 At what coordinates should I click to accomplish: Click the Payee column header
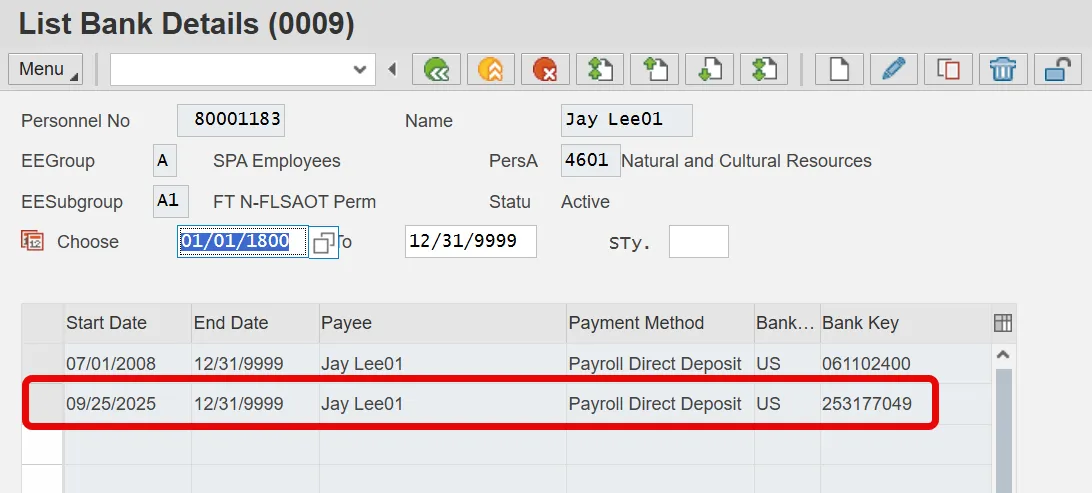(443, 323)
